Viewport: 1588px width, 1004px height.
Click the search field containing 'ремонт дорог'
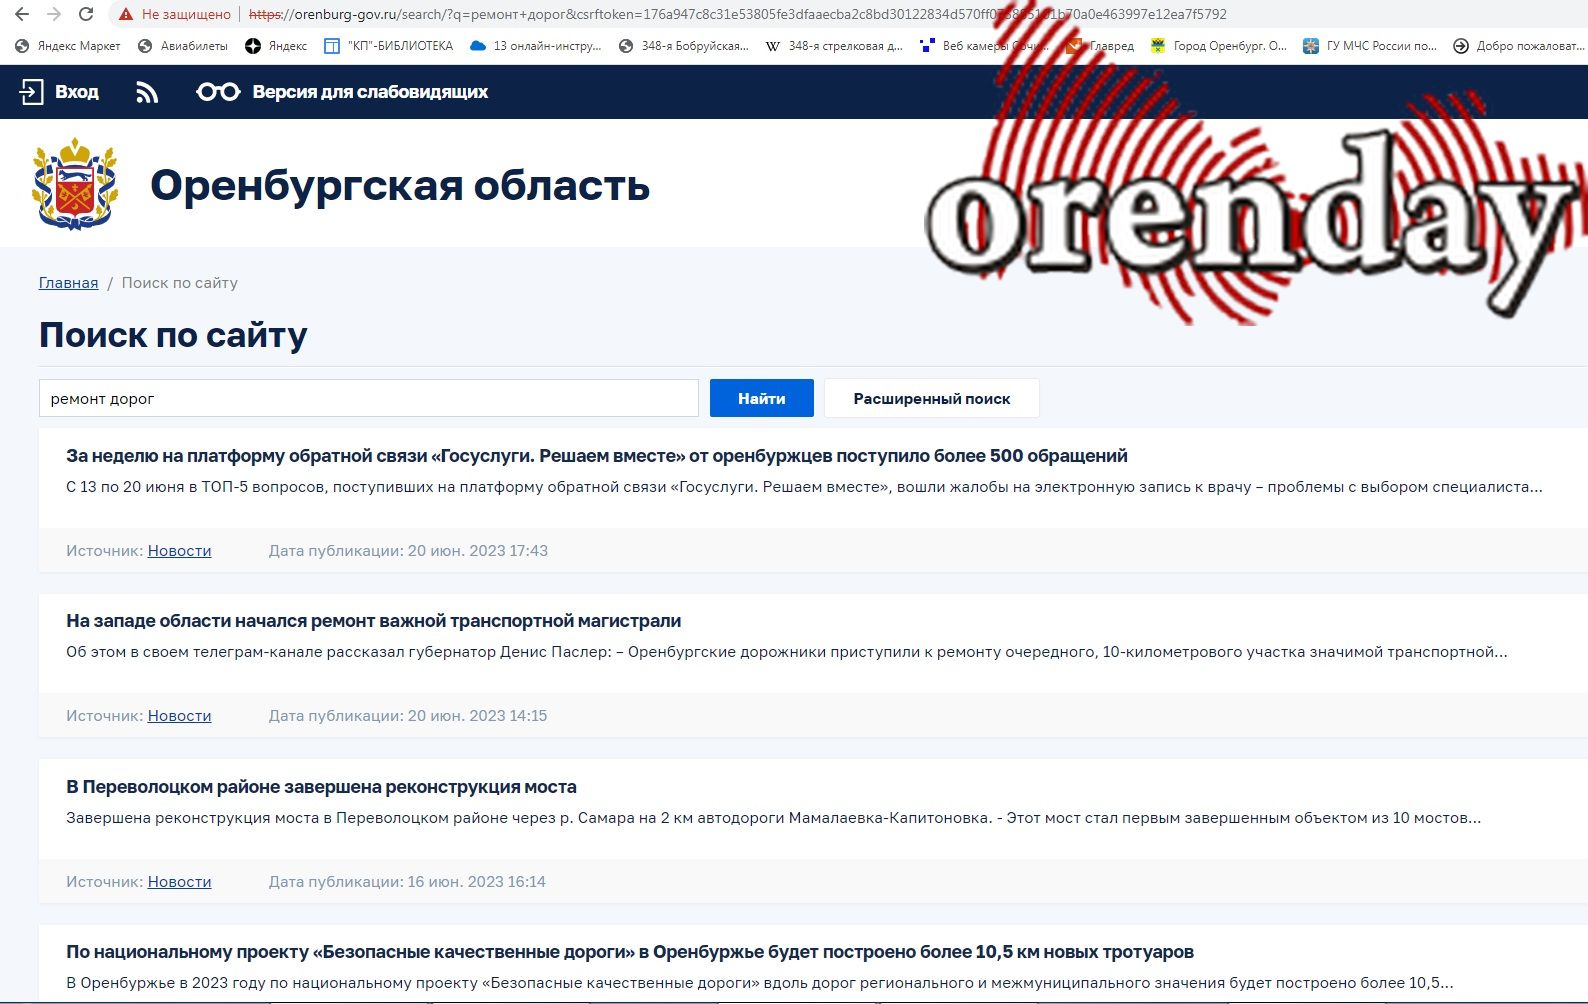(x=368, y=398)
